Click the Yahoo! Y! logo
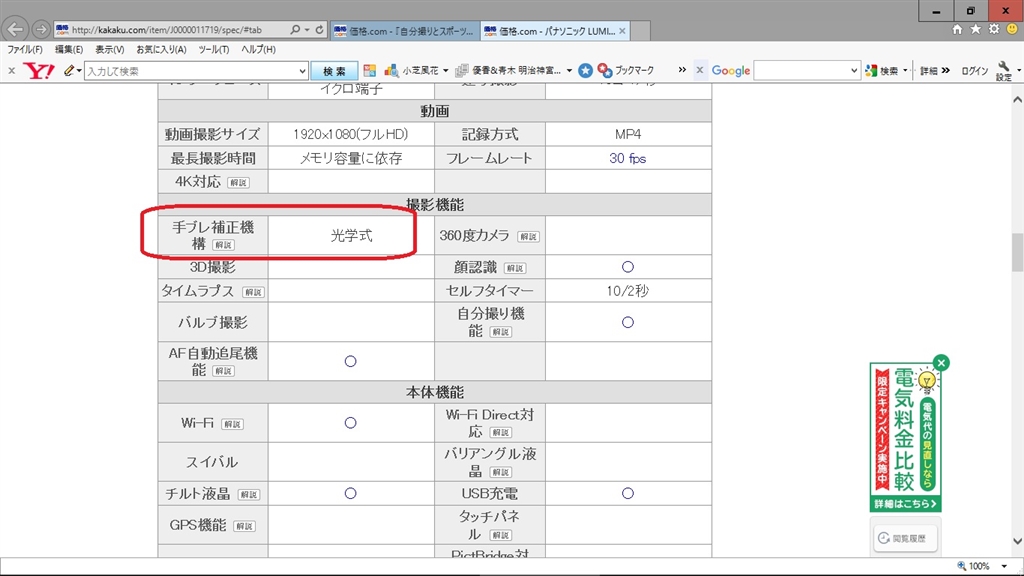The width and height of the screenshot is (1024, 576). click(x=39, y=71)
